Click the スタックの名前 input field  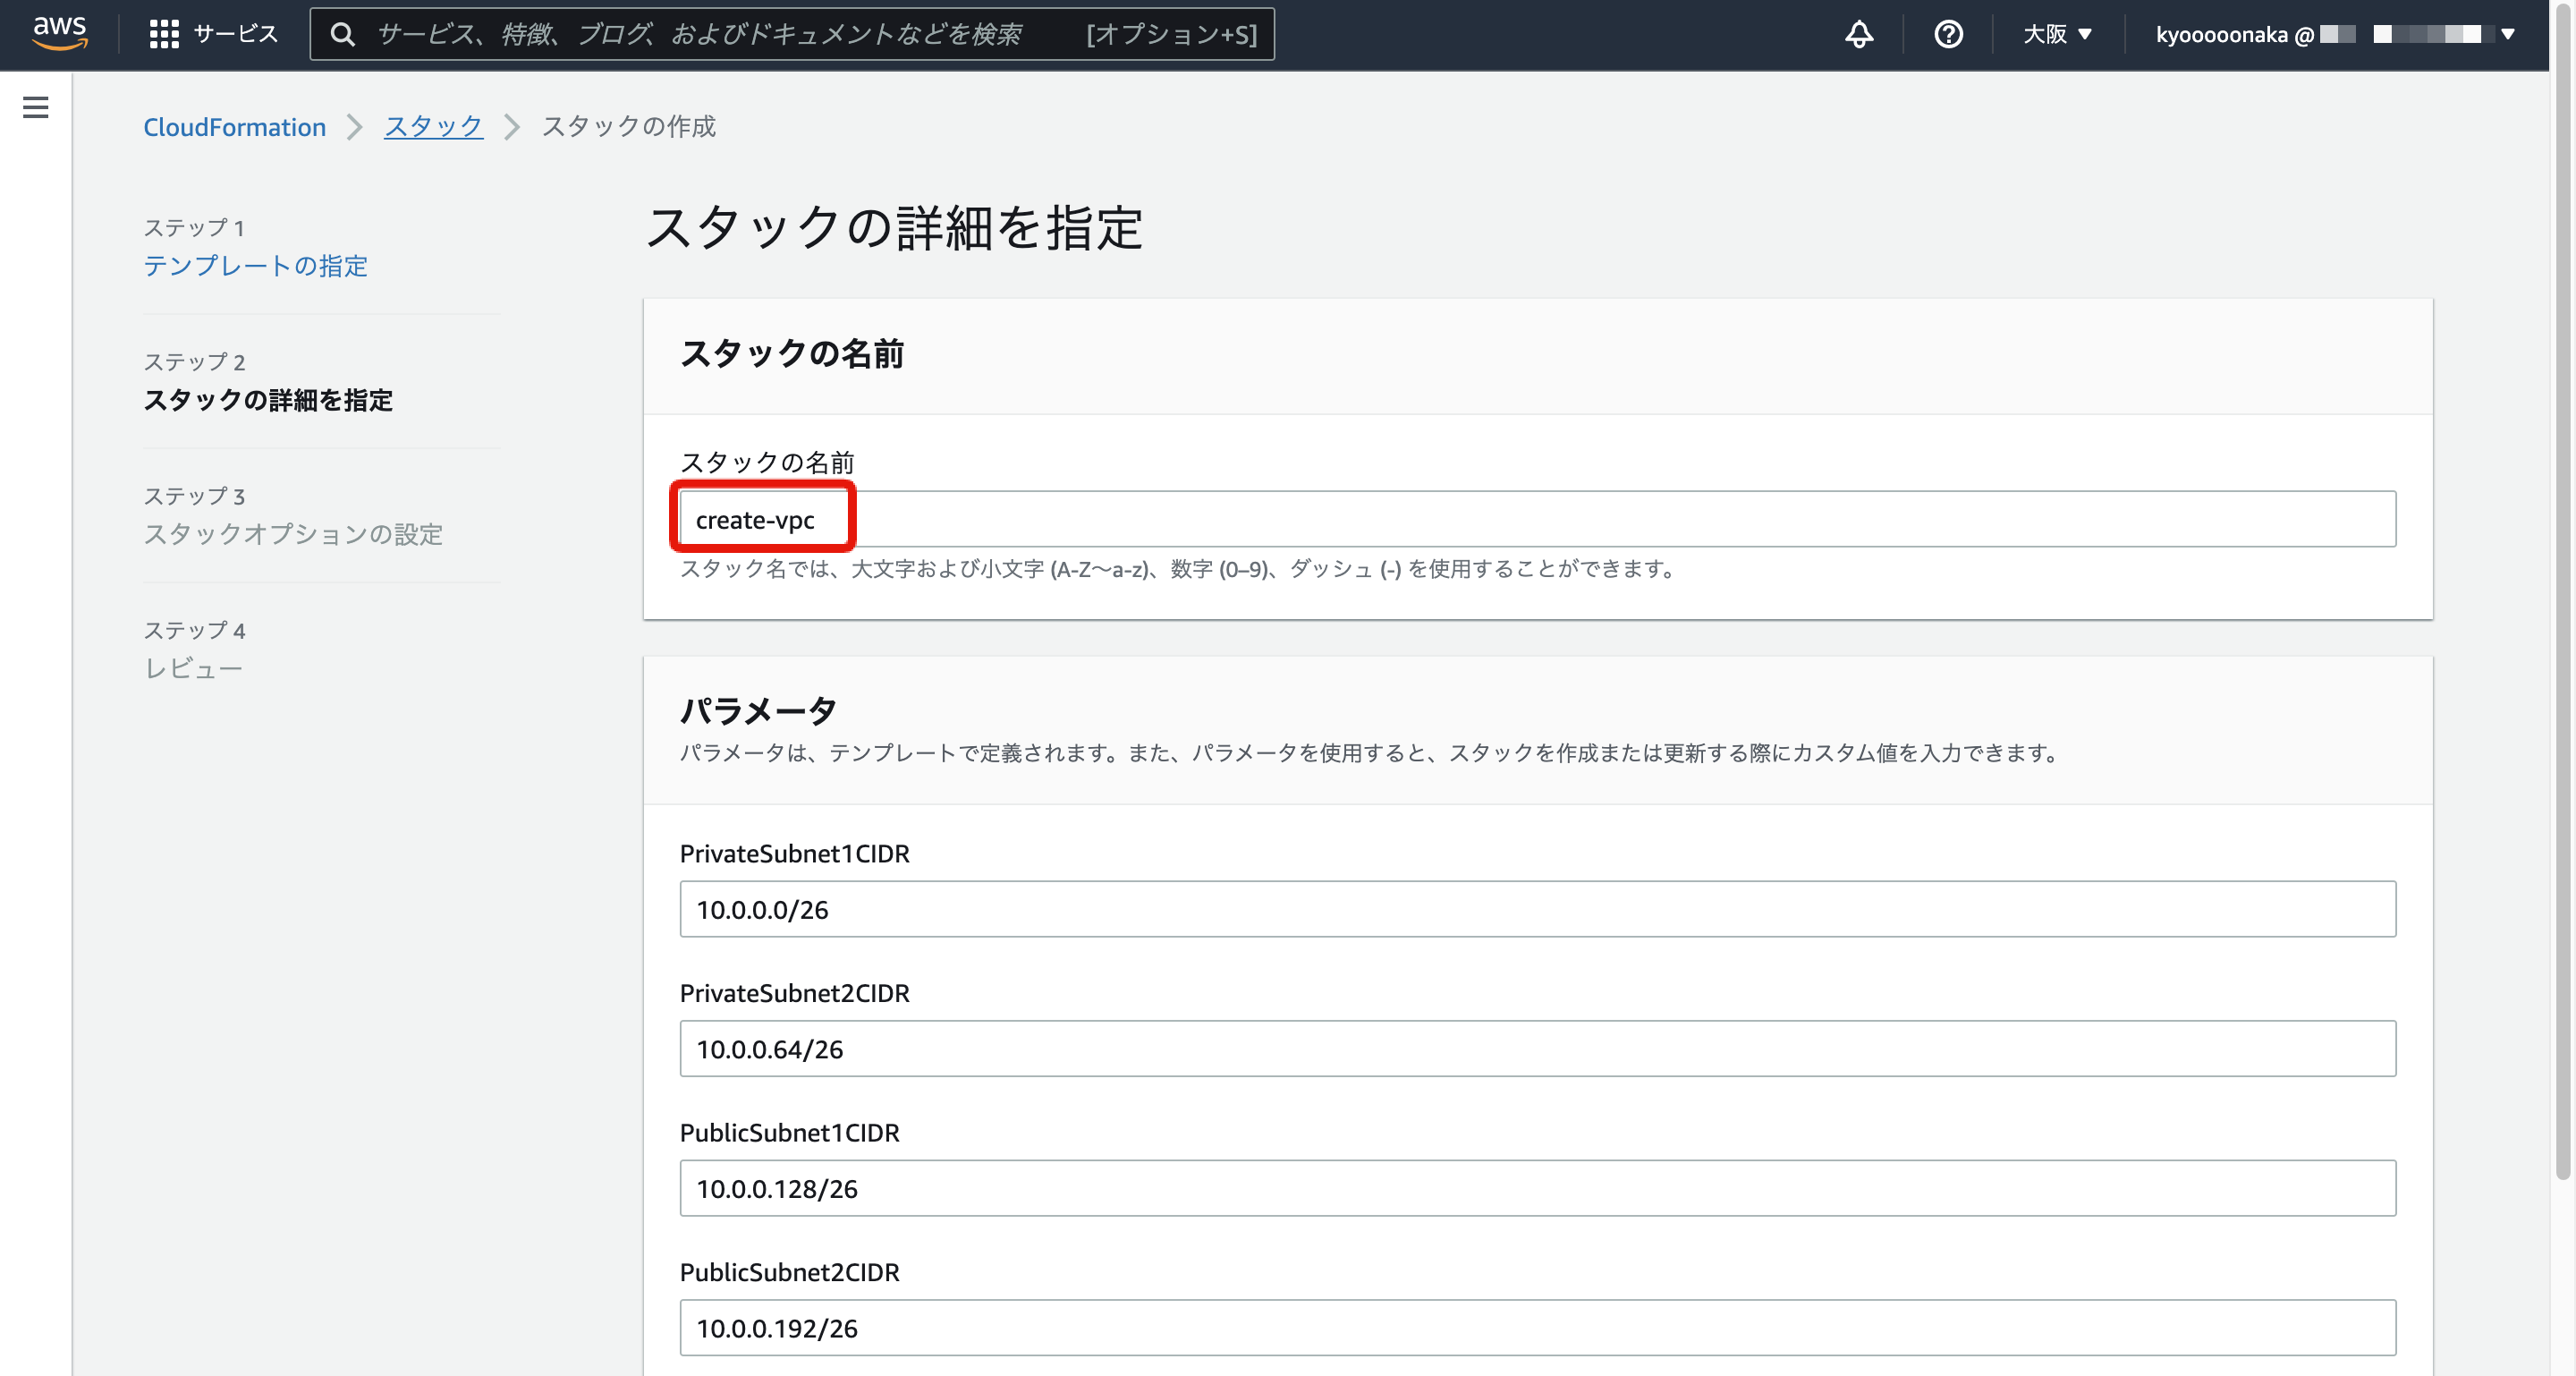tap(1537, 519)
